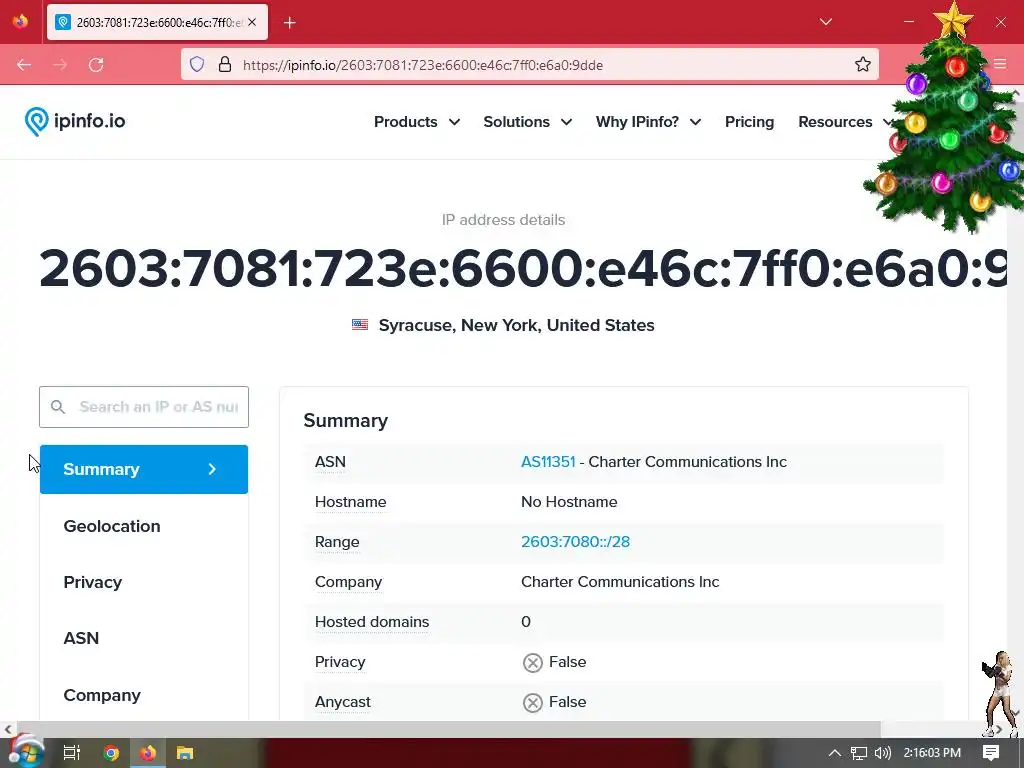1024x768 pixels.
Task: Click the Privacy row label in Summary table
Action: pos(340,662)
